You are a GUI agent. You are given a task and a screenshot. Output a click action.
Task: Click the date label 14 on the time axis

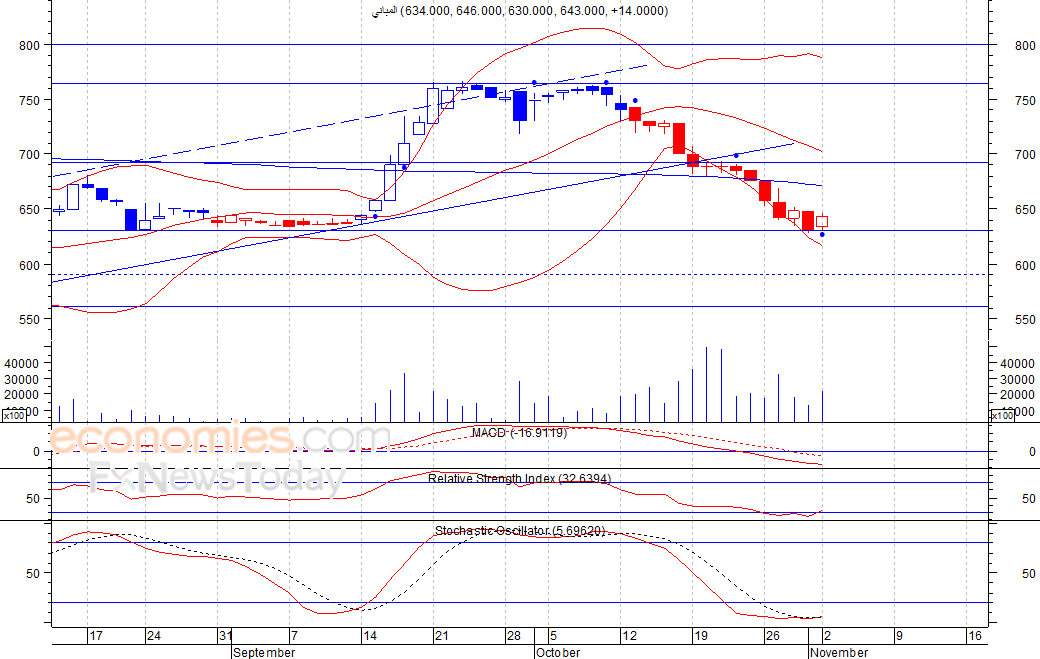(x=369, y=636)
